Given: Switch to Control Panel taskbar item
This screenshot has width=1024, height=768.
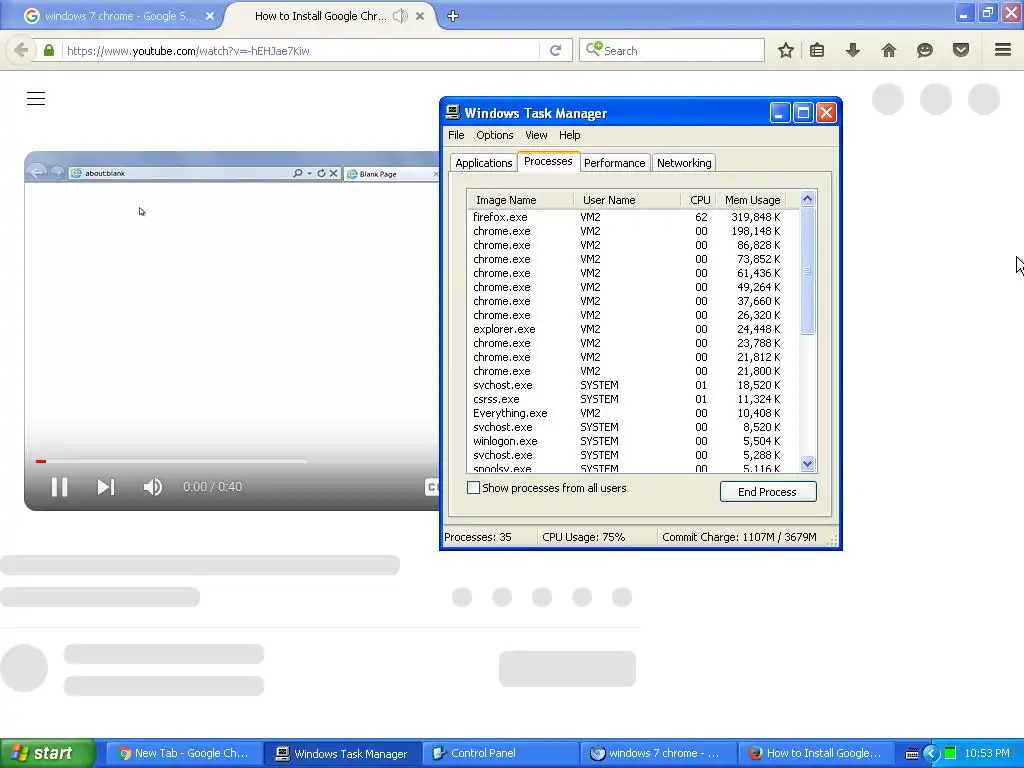Looking at the screenshot, I should (500, 754).
